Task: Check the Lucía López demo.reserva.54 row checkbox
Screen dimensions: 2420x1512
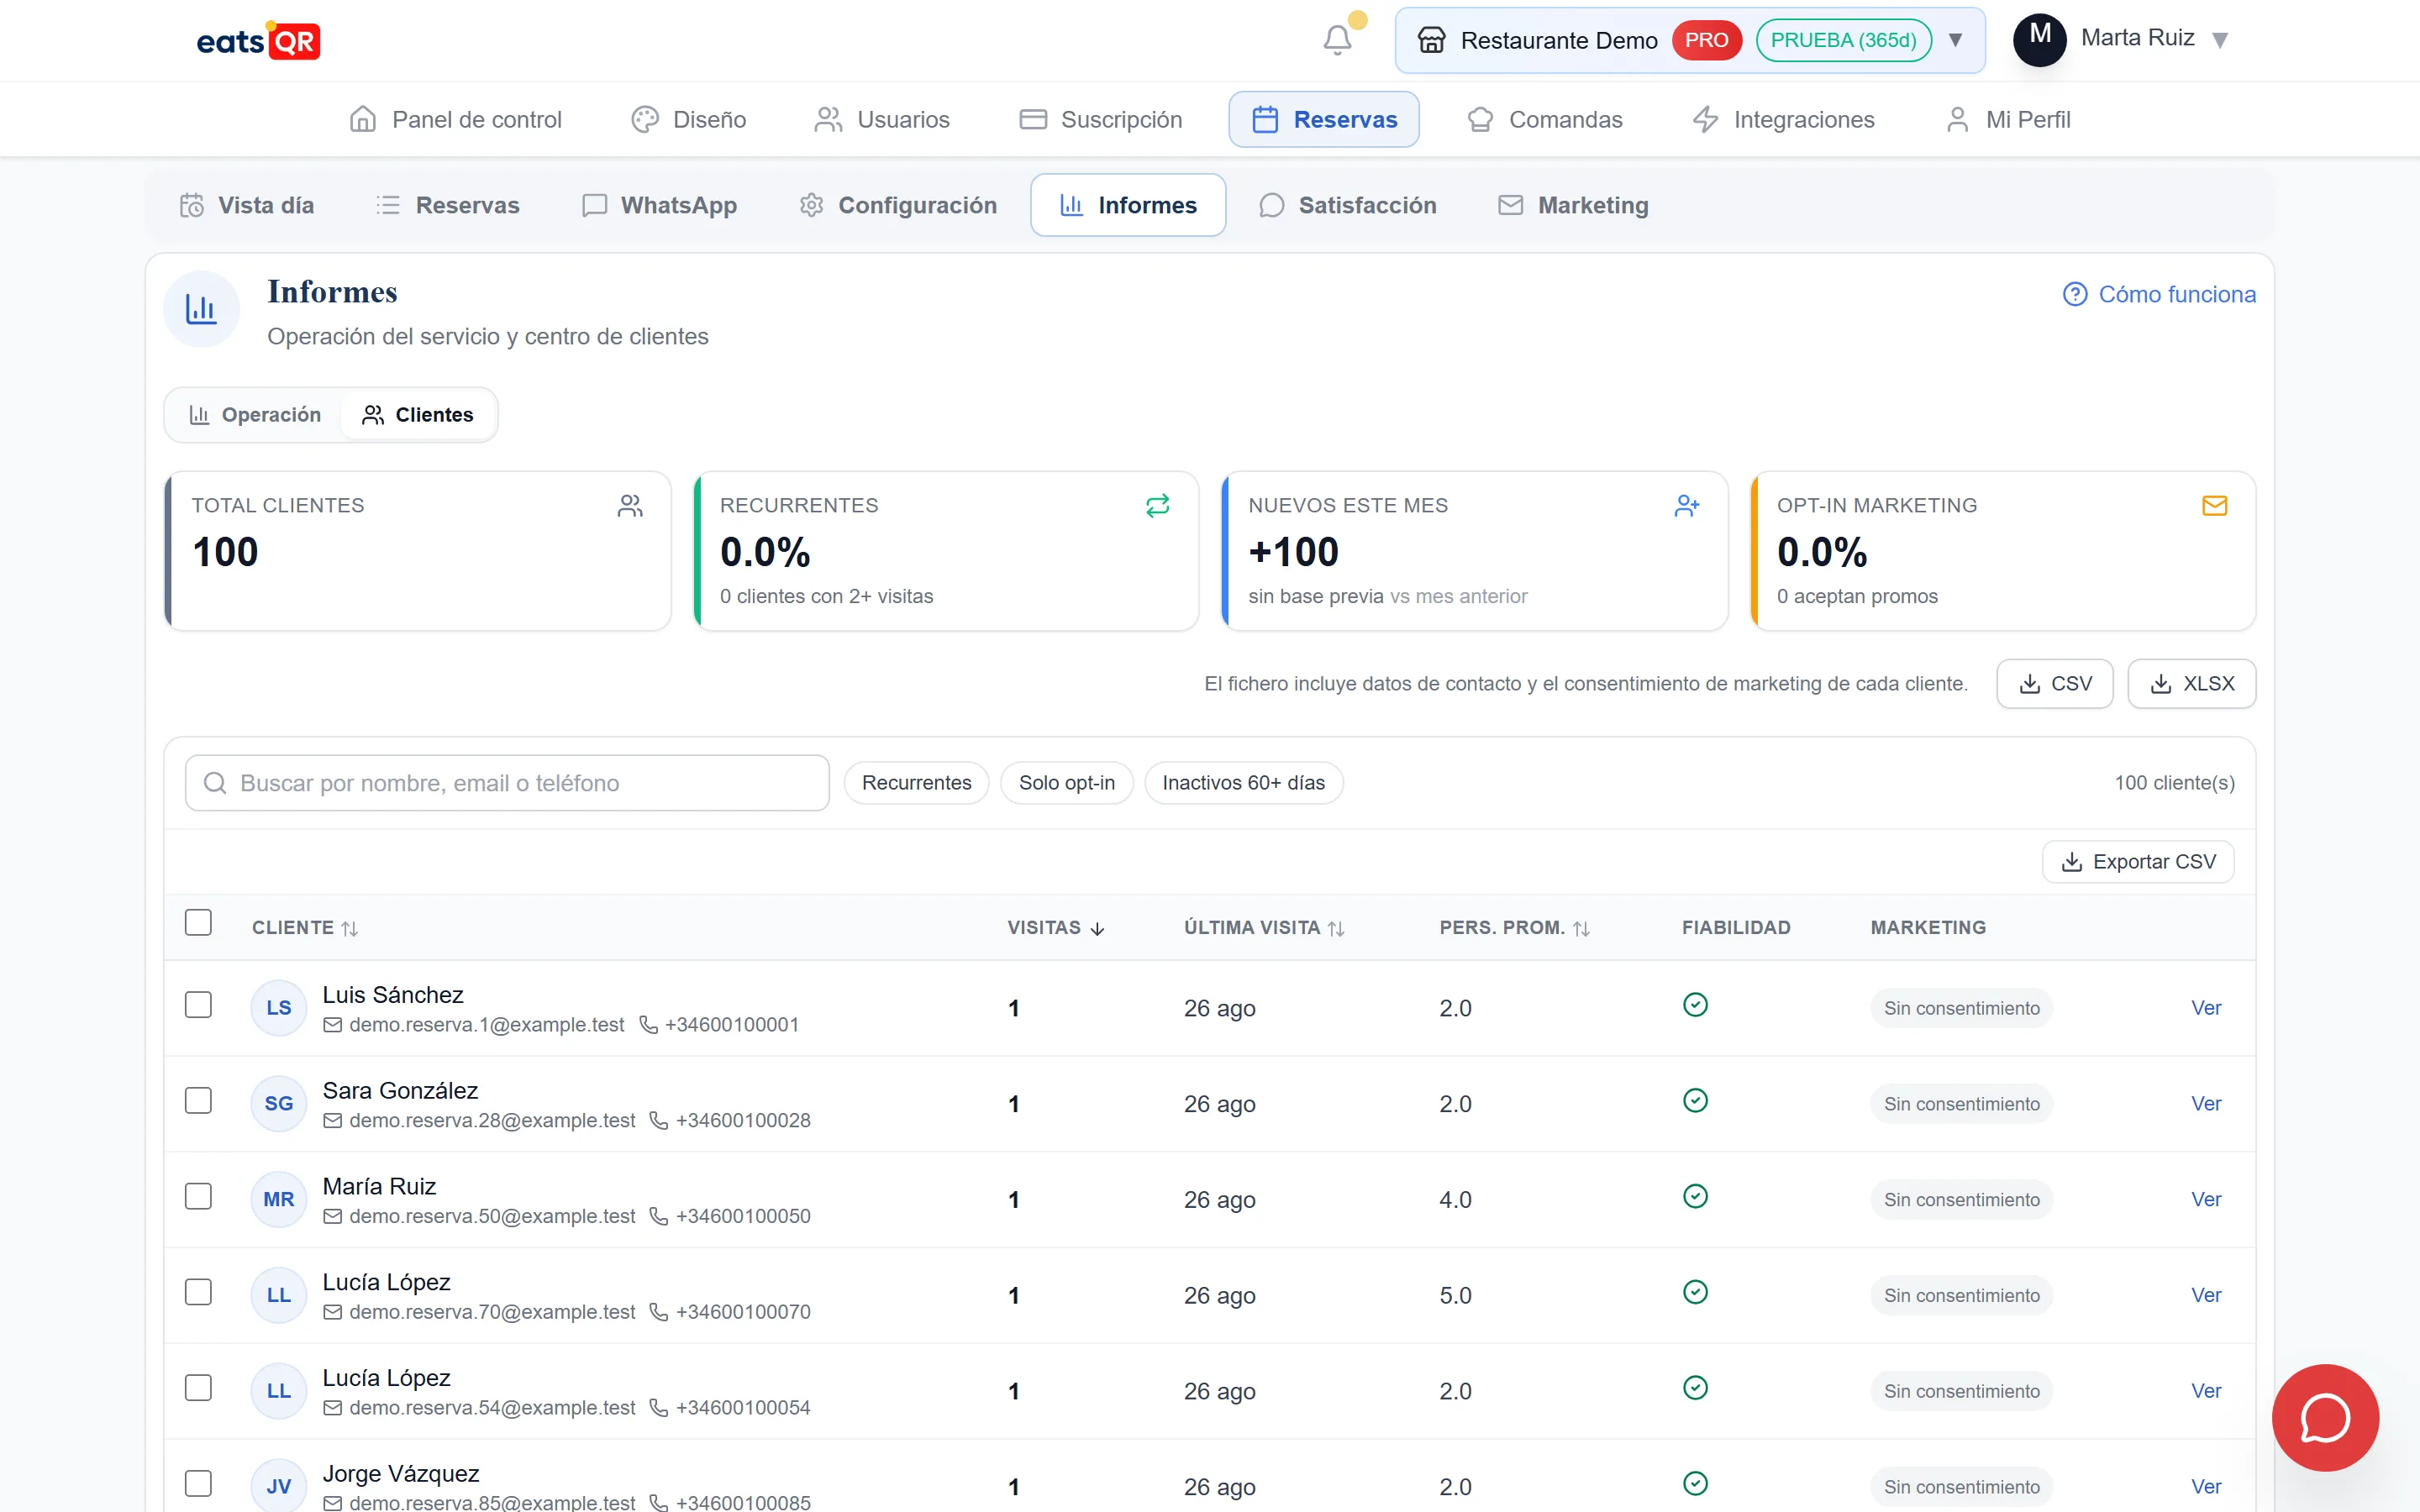Action: coord(198,1388)
